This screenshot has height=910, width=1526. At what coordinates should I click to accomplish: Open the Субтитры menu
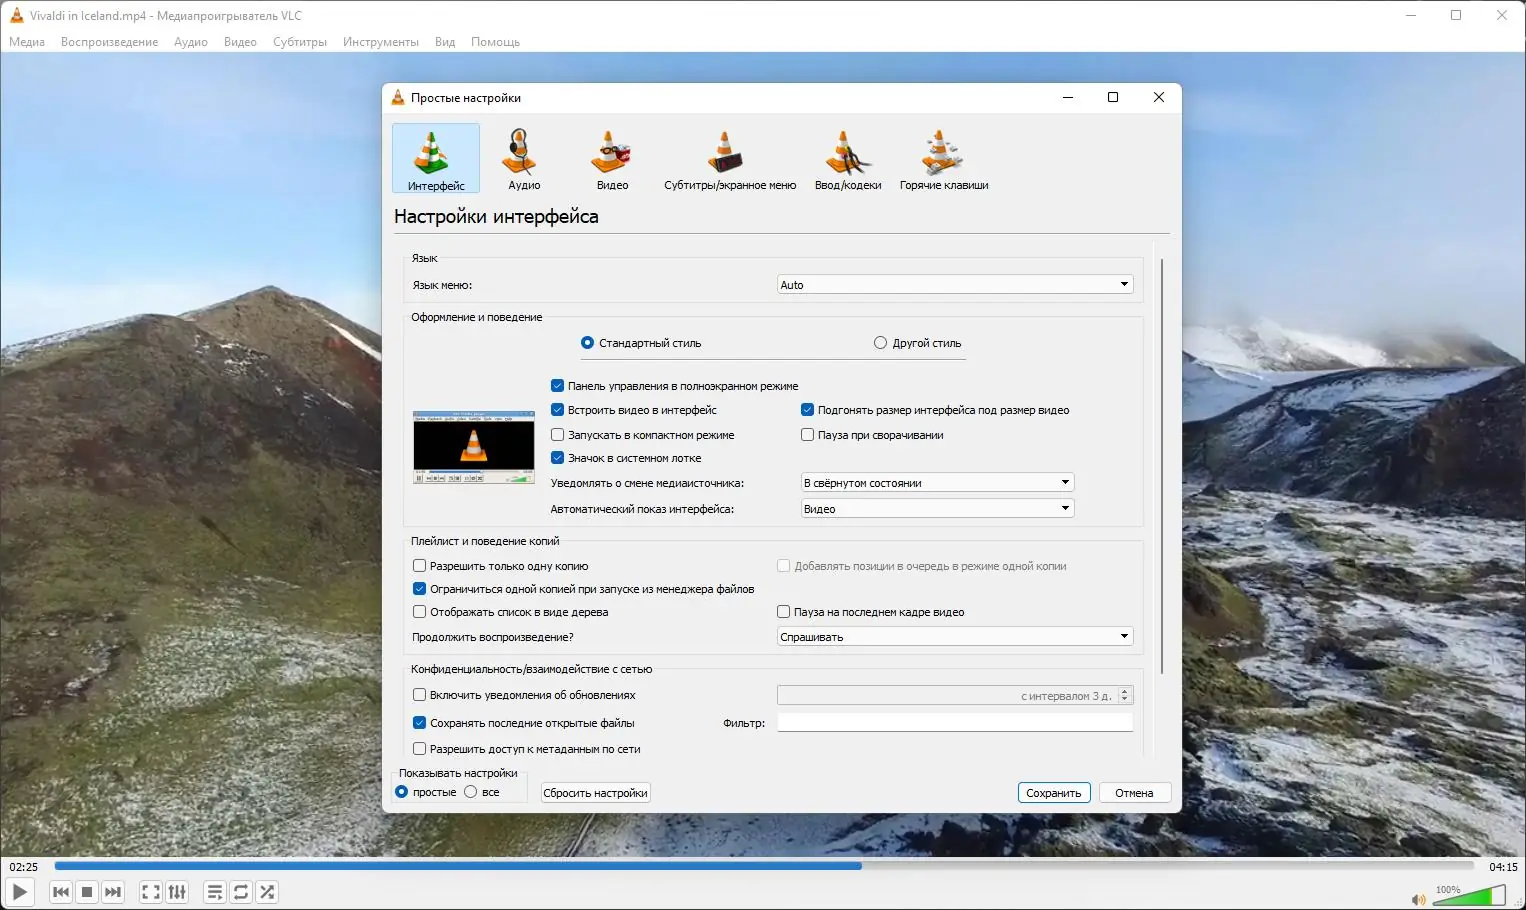[300, 42]
